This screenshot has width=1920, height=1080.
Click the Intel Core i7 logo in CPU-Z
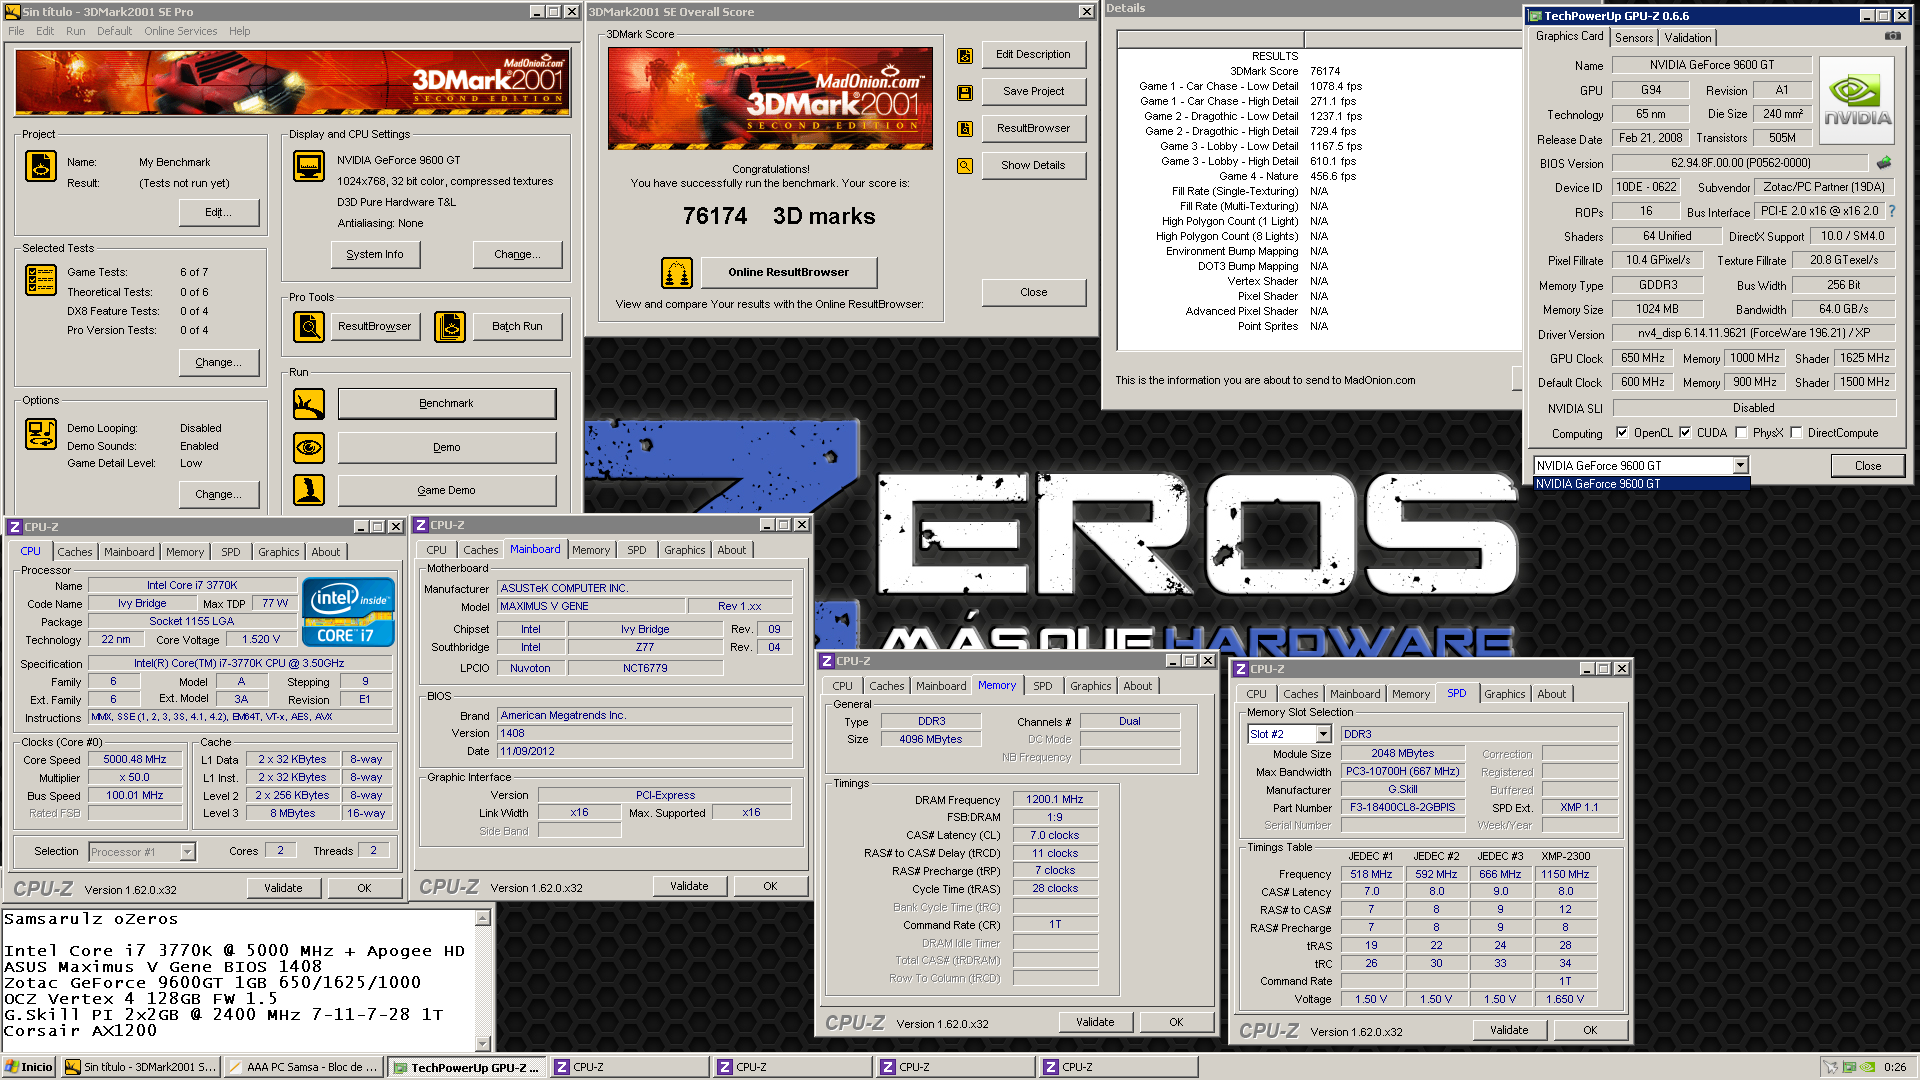(348, 612)
